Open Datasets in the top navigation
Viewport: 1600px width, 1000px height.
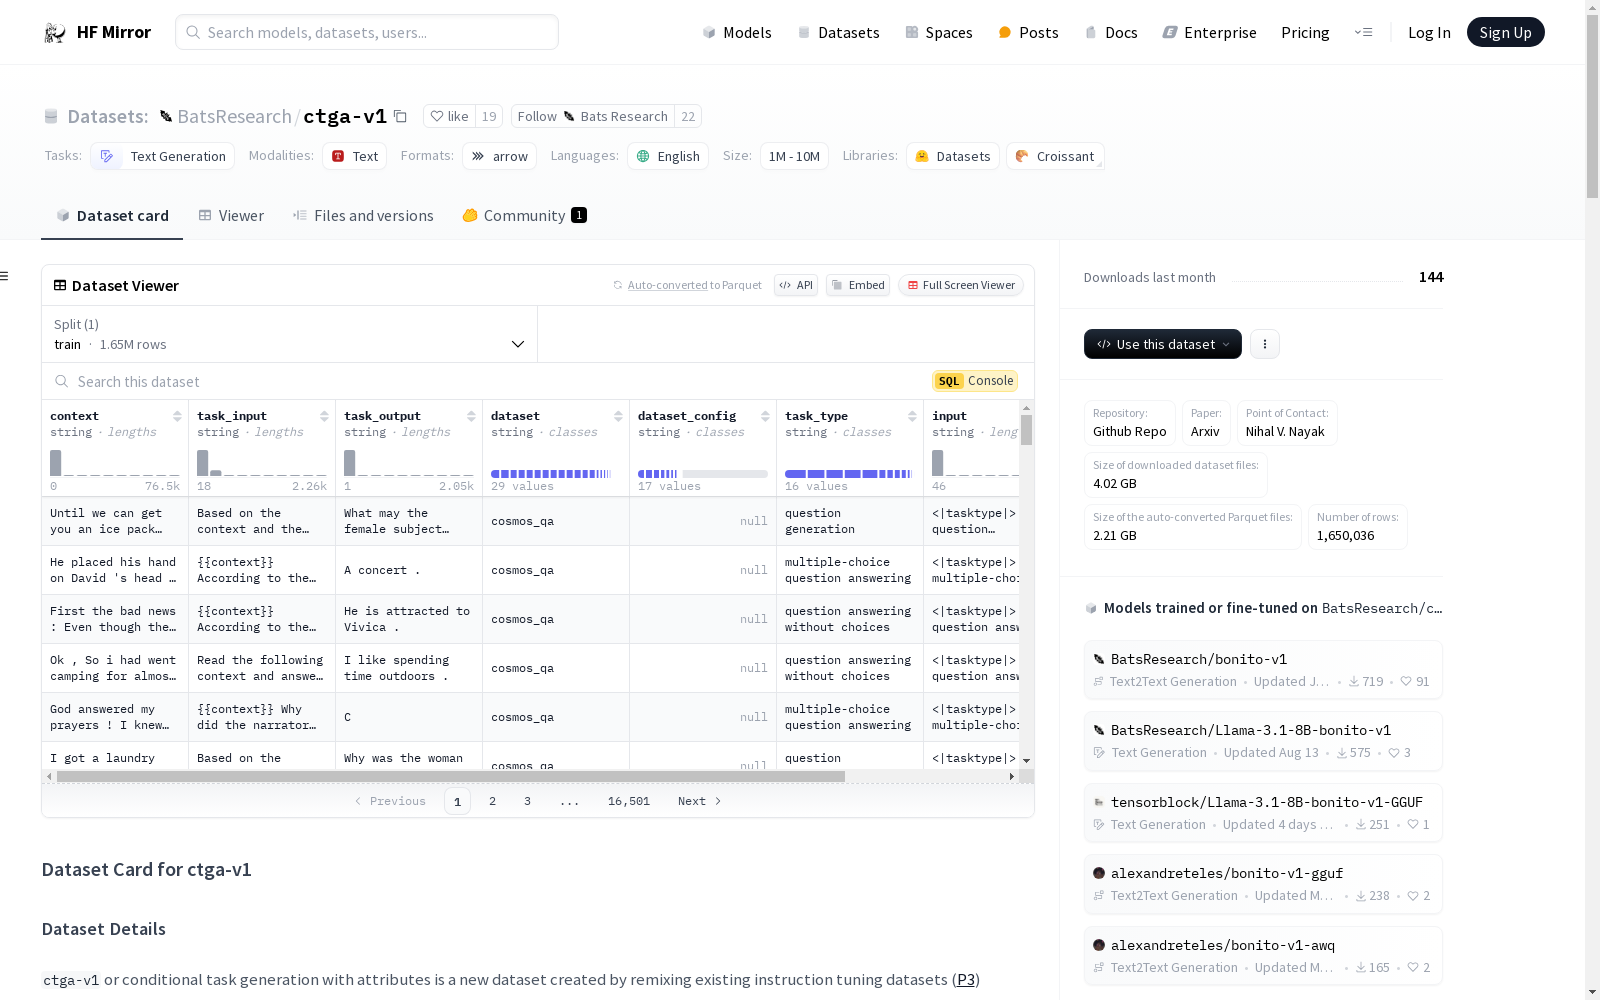(x=838, y=32)
